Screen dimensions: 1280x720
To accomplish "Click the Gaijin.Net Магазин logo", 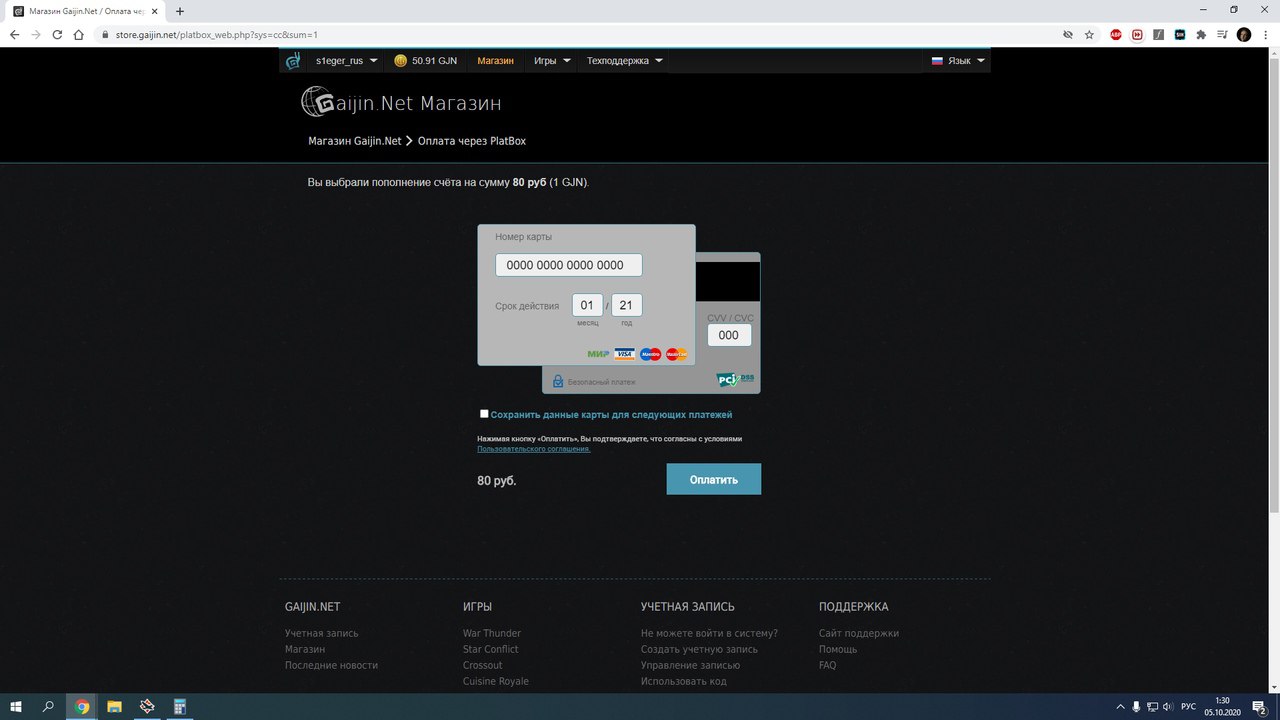I will tap(401, 102).
